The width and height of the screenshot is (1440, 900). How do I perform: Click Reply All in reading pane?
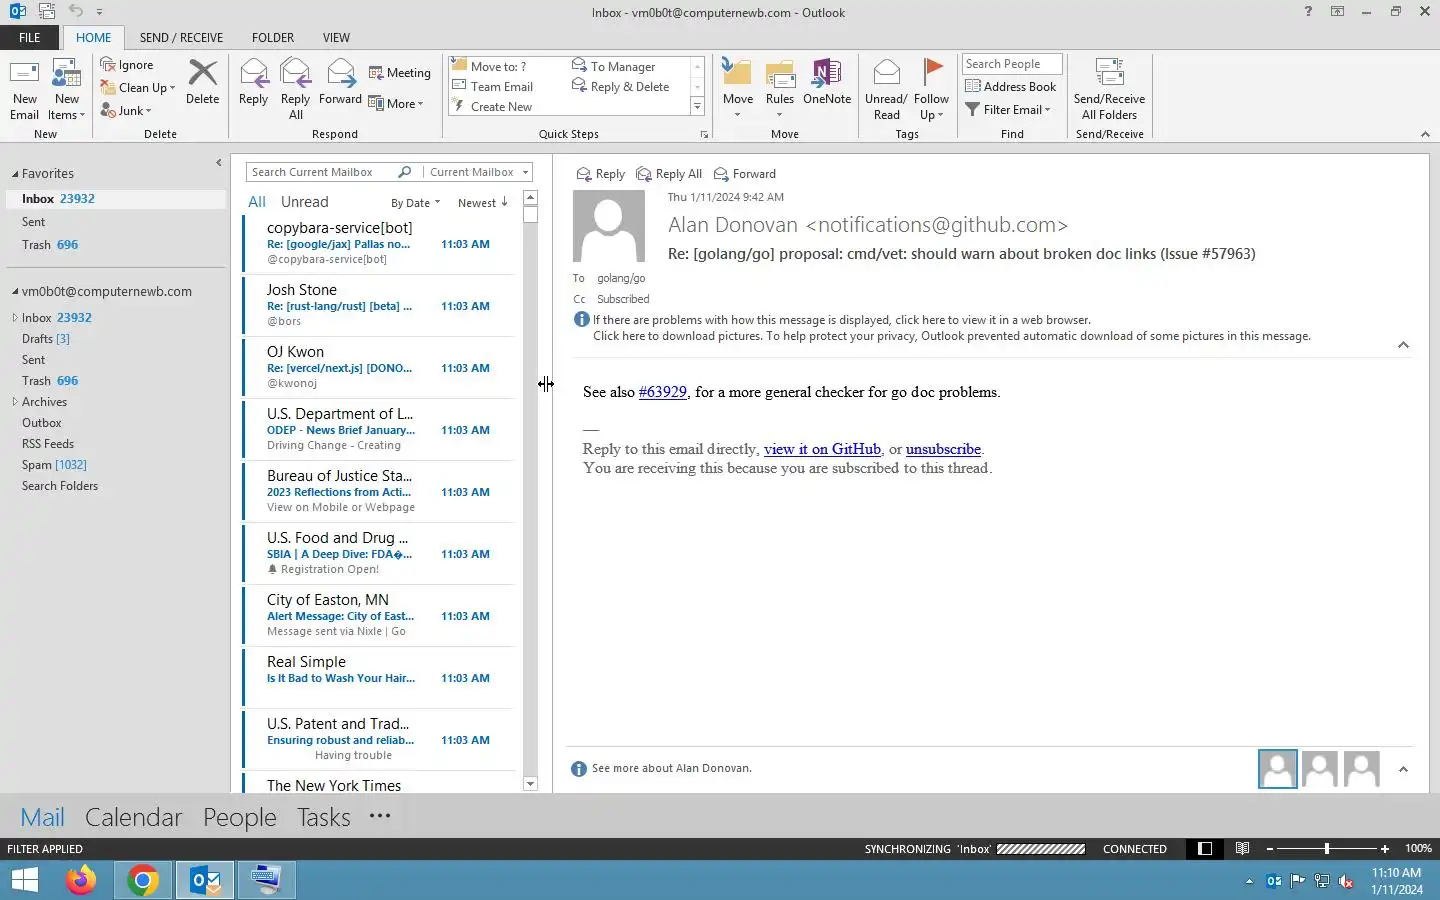669,174
